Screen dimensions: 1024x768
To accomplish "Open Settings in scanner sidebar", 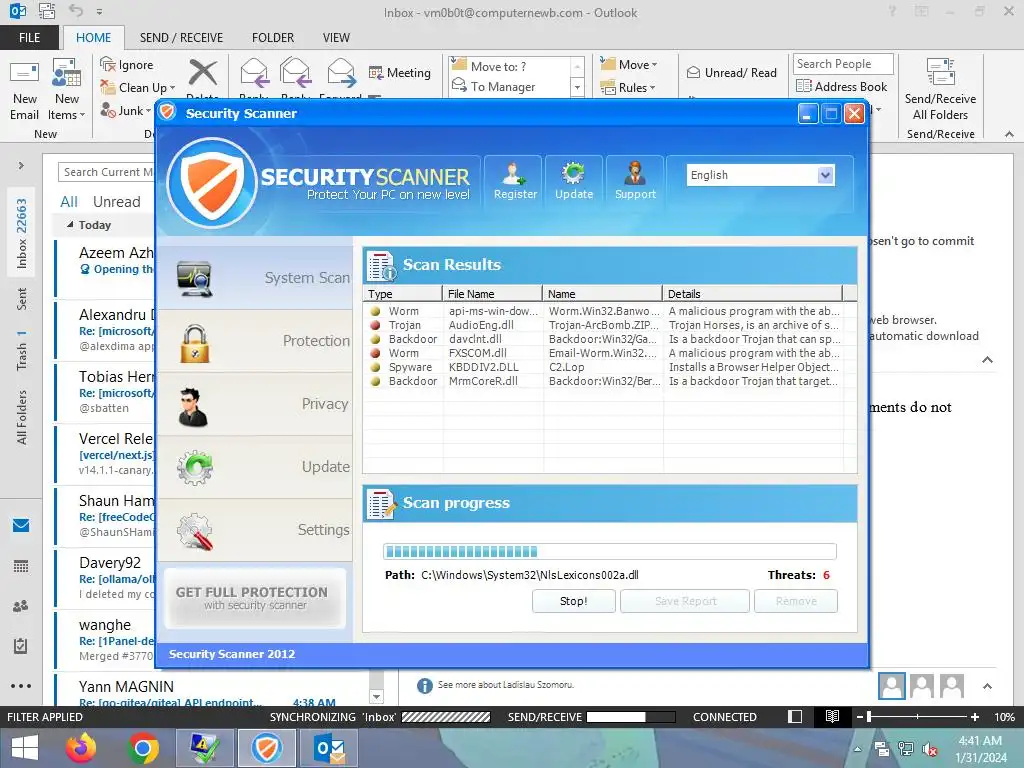I will [x=255, y=530].
